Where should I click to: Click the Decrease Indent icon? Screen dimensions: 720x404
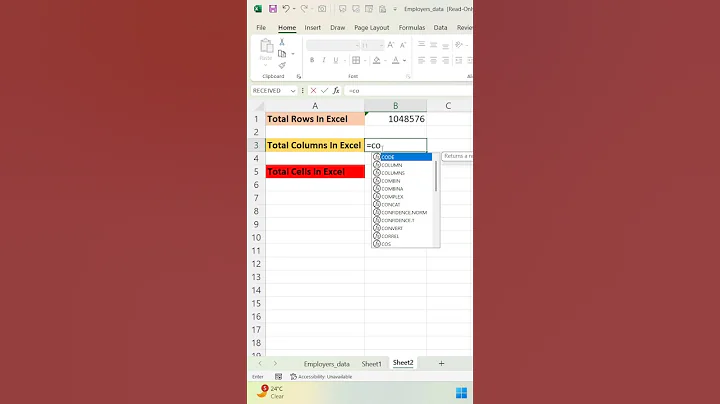pos(458,60)
